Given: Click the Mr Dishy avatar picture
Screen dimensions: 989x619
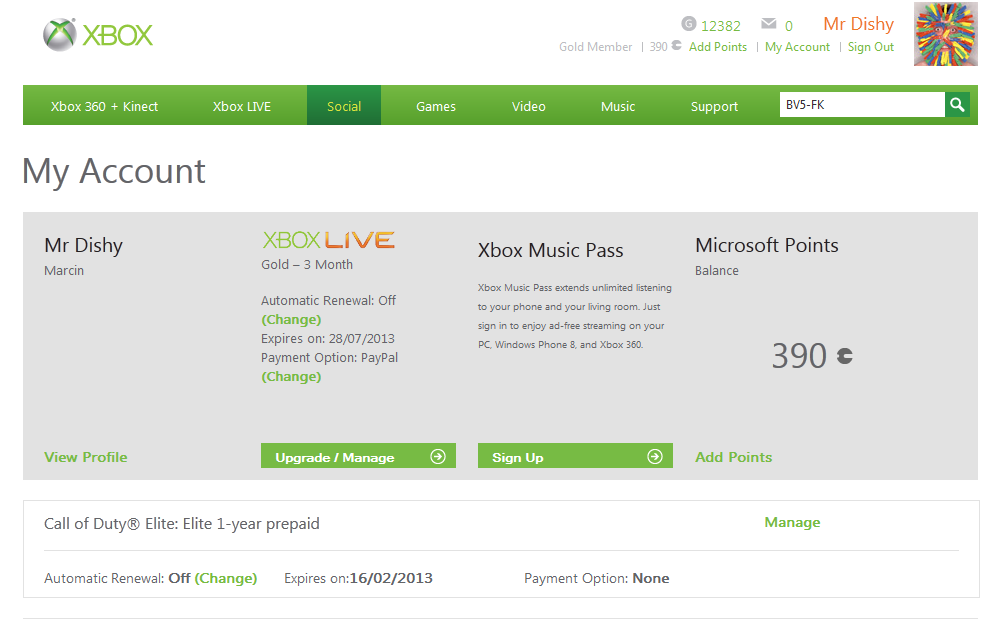Looking at the screenshot, I should [x=945, y=34].
